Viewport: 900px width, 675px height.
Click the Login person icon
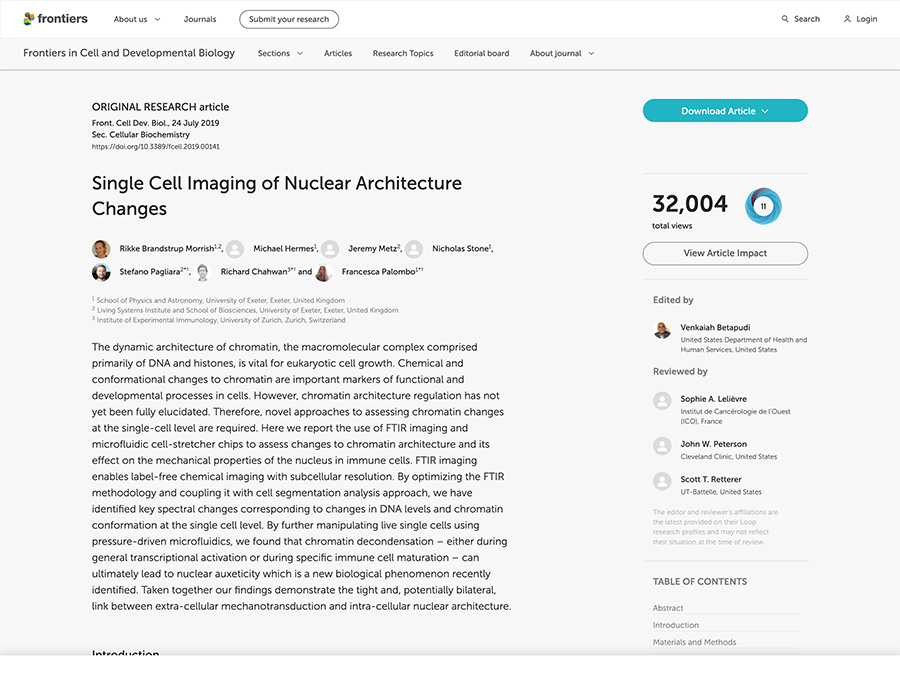click(x=847, y=19)
